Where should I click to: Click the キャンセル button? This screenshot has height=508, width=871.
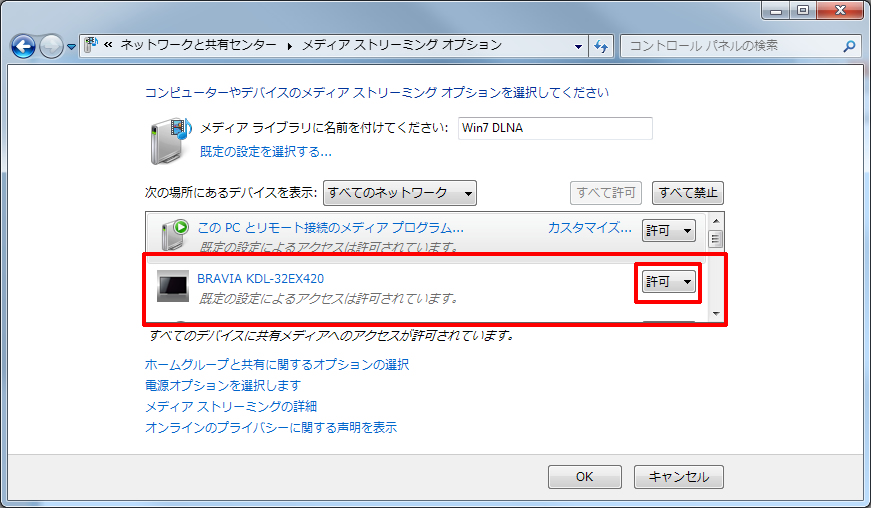(x=679, y=477)
